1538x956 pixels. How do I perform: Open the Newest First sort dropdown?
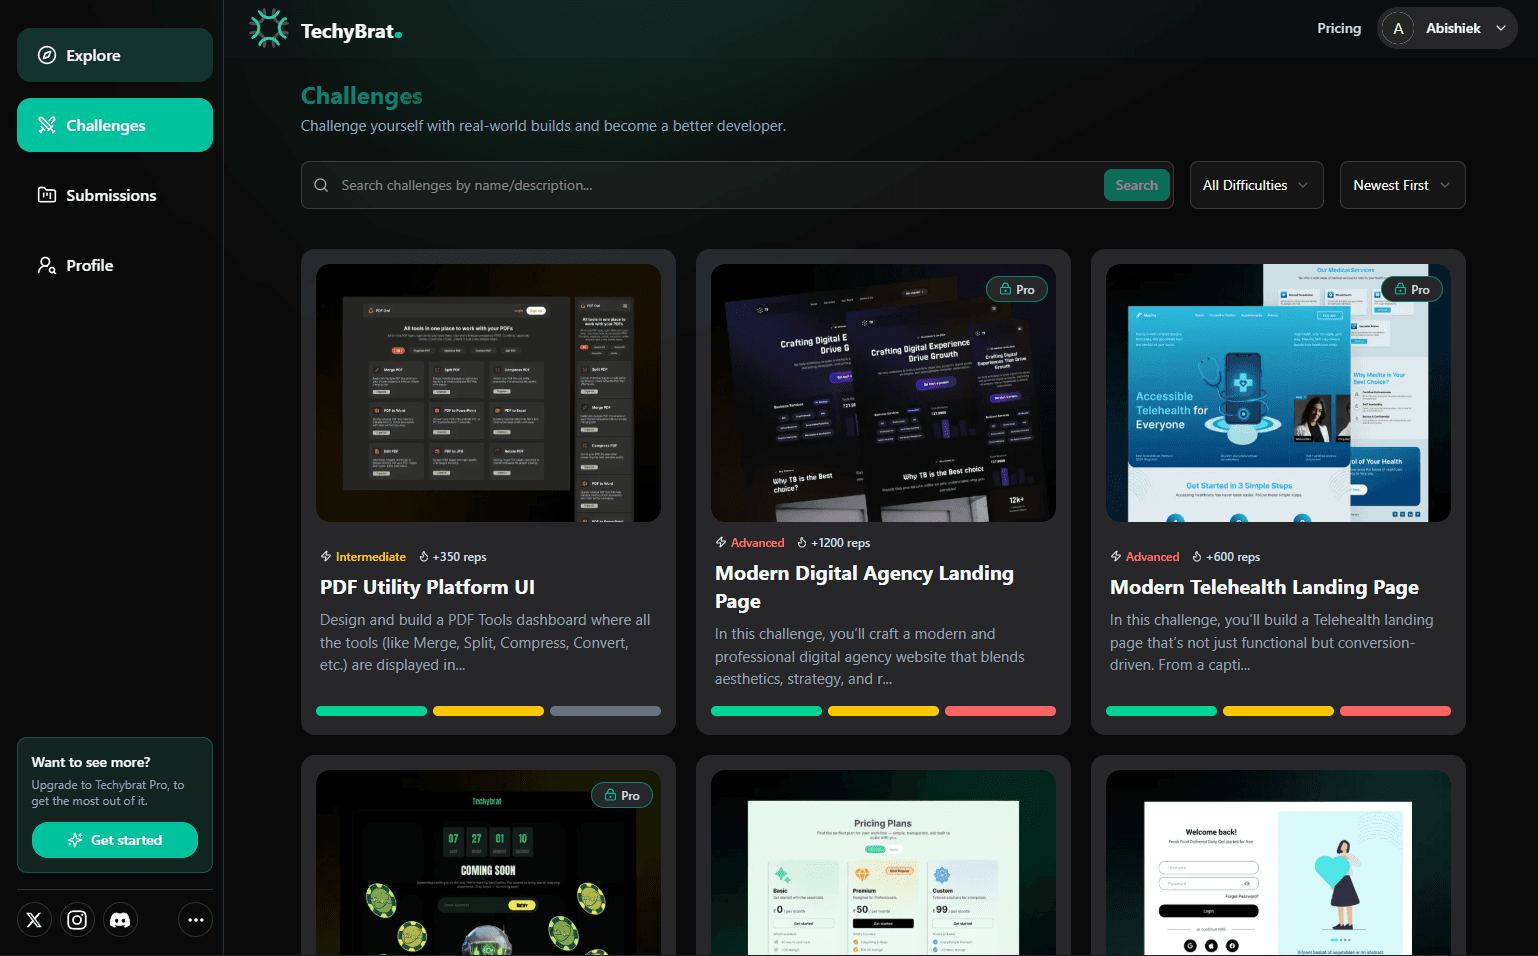(x=1401, y=185)
